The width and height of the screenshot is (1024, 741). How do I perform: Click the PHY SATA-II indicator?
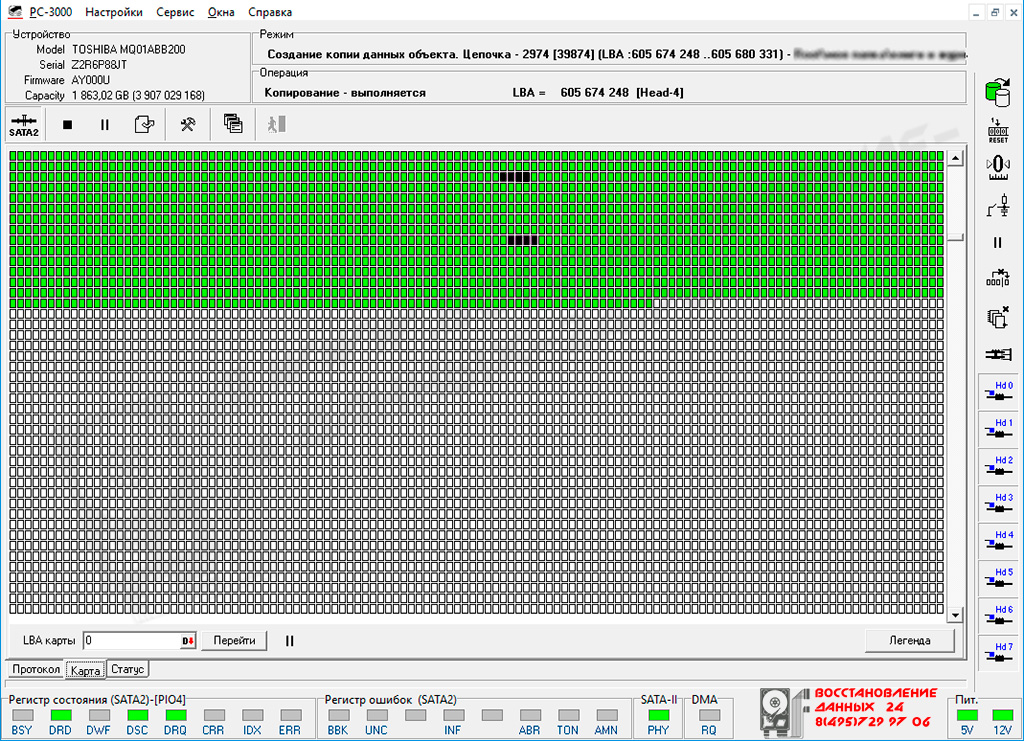tap(658, 716)
